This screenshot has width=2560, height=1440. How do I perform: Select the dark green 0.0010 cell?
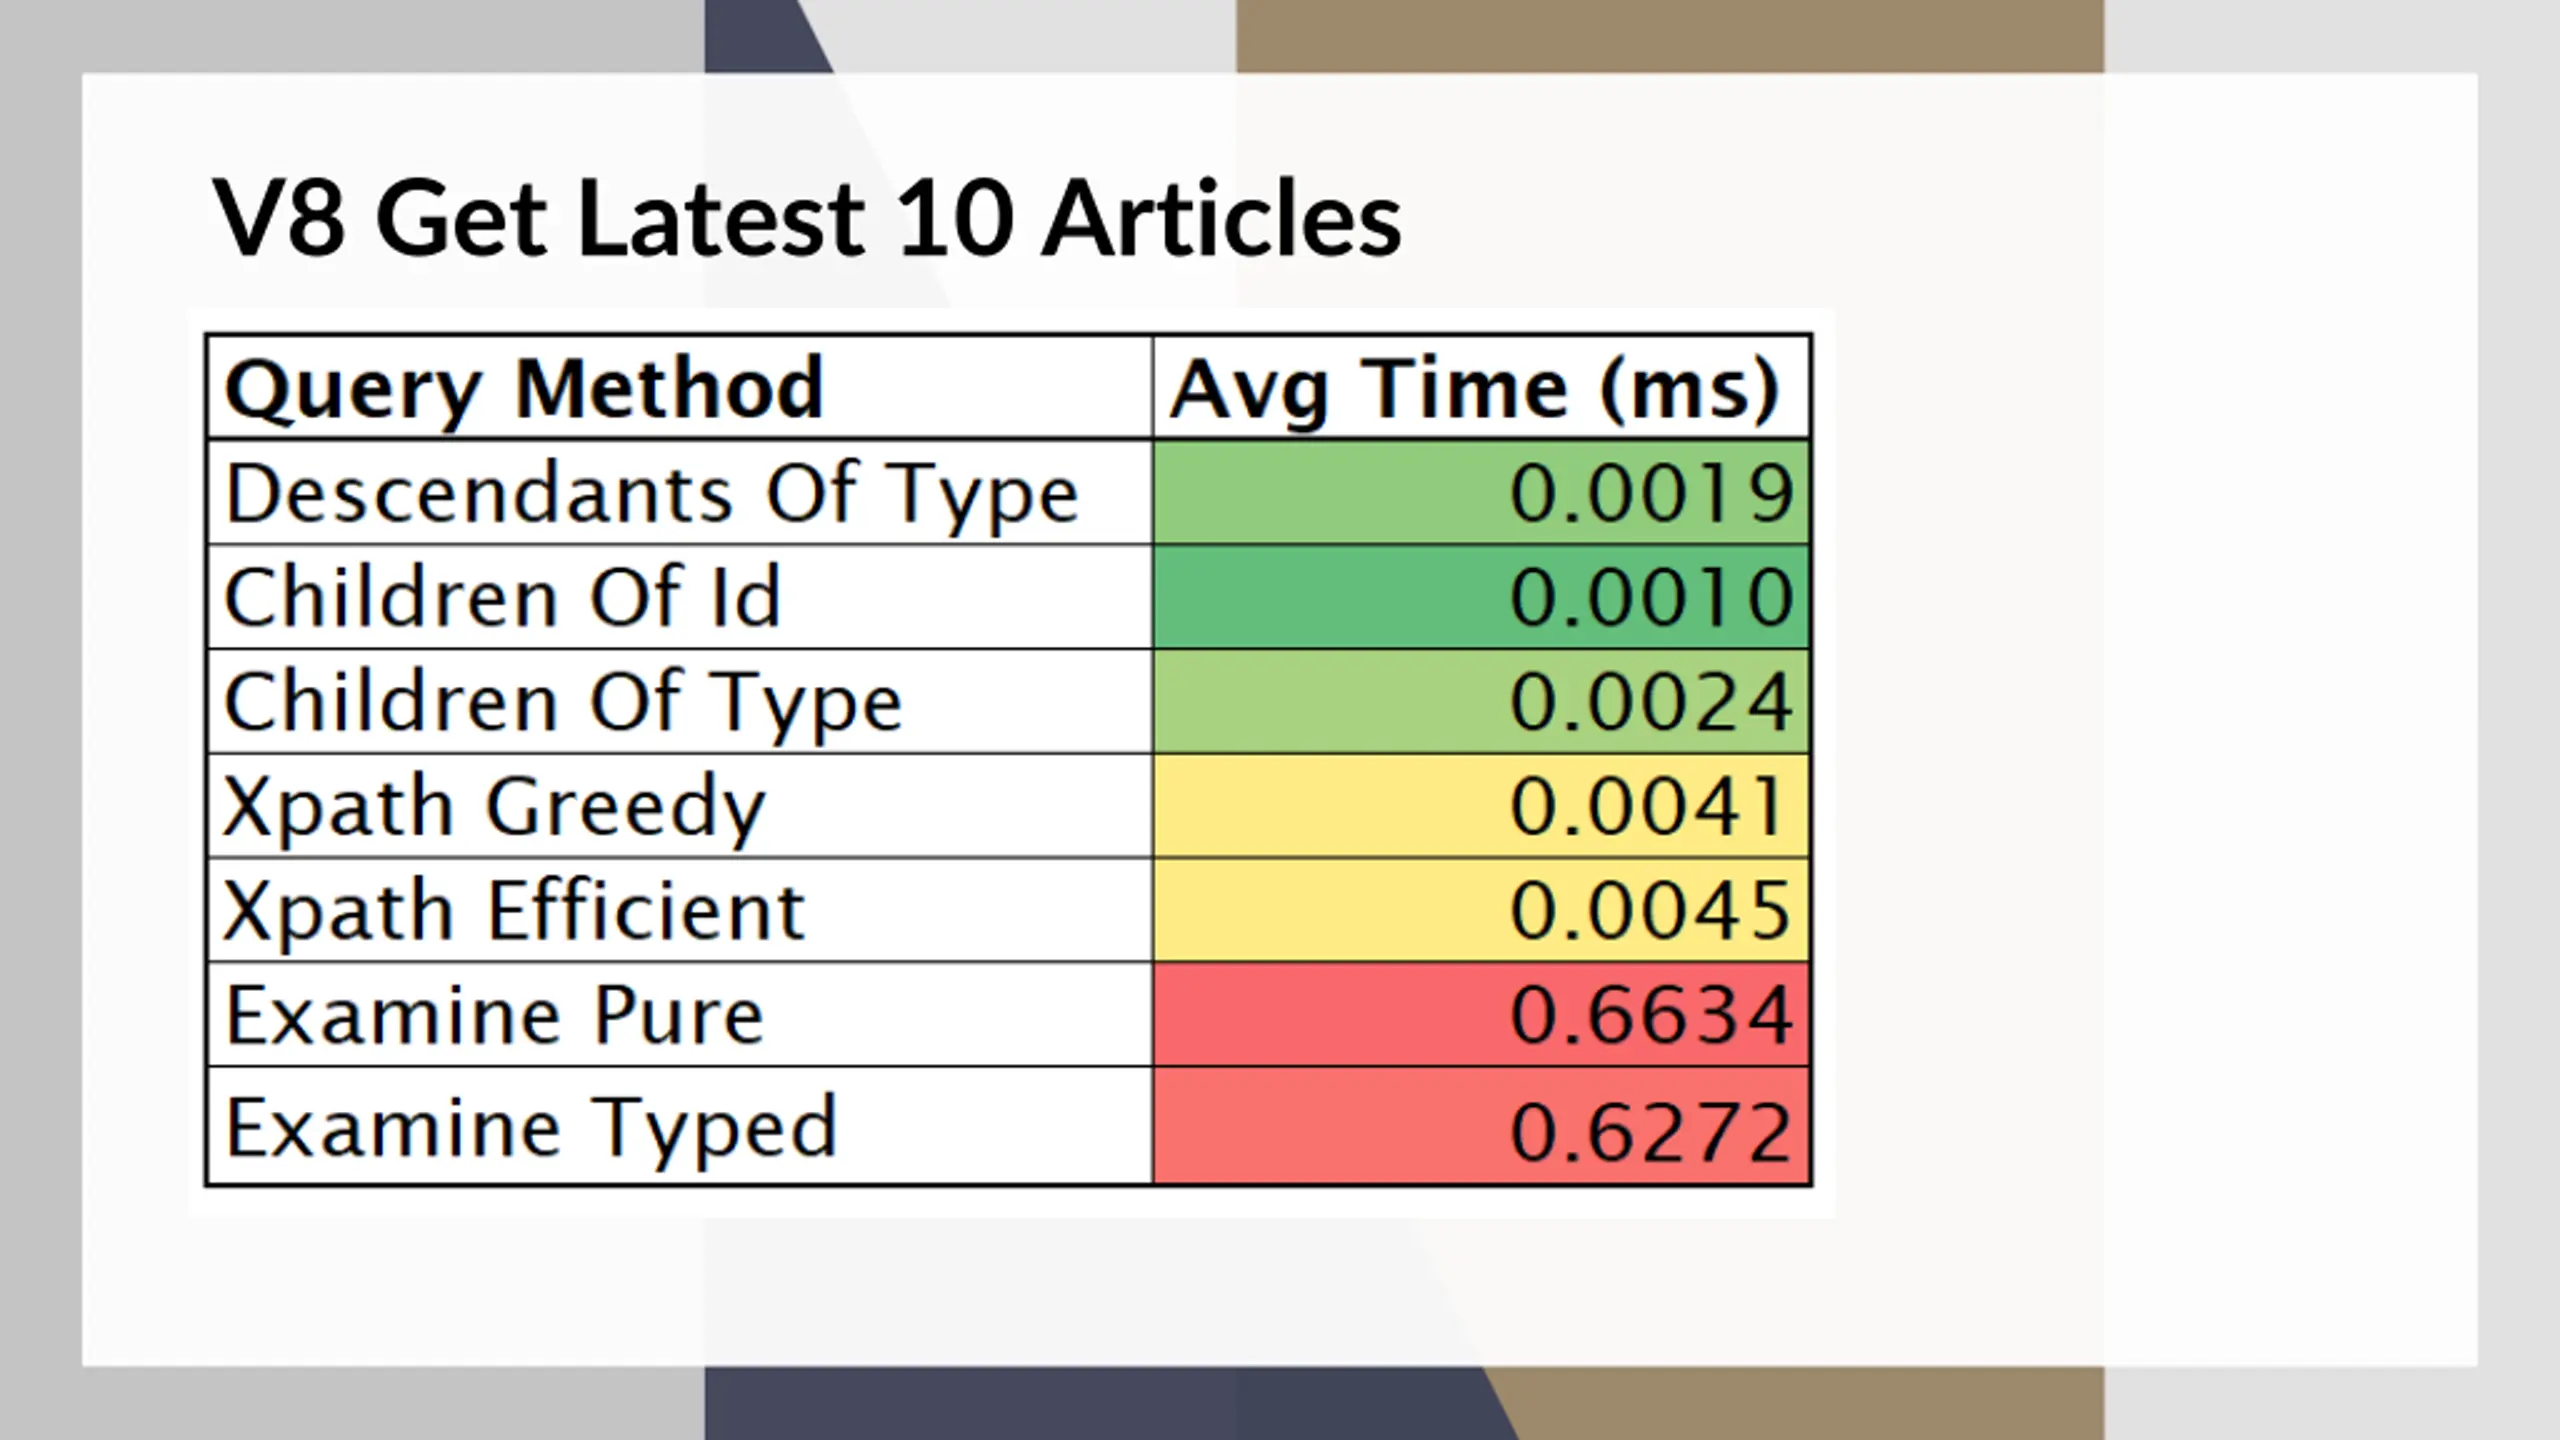[x=1481, y=597]
